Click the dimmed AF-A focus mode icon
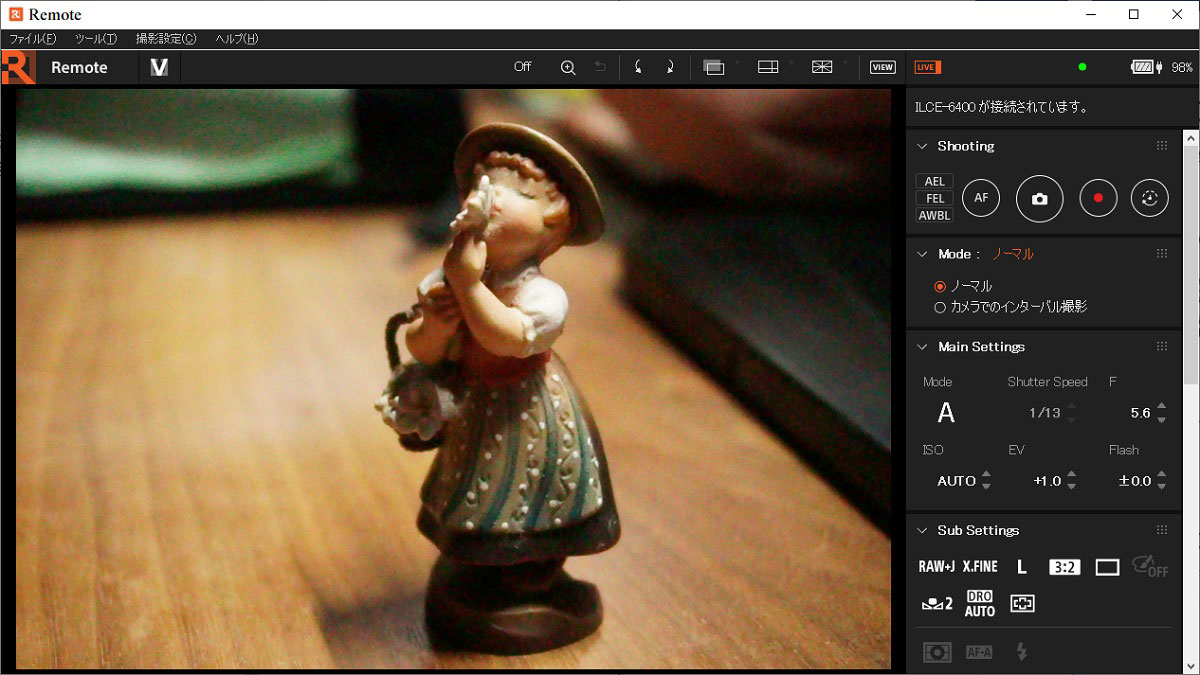 [979, 652]
